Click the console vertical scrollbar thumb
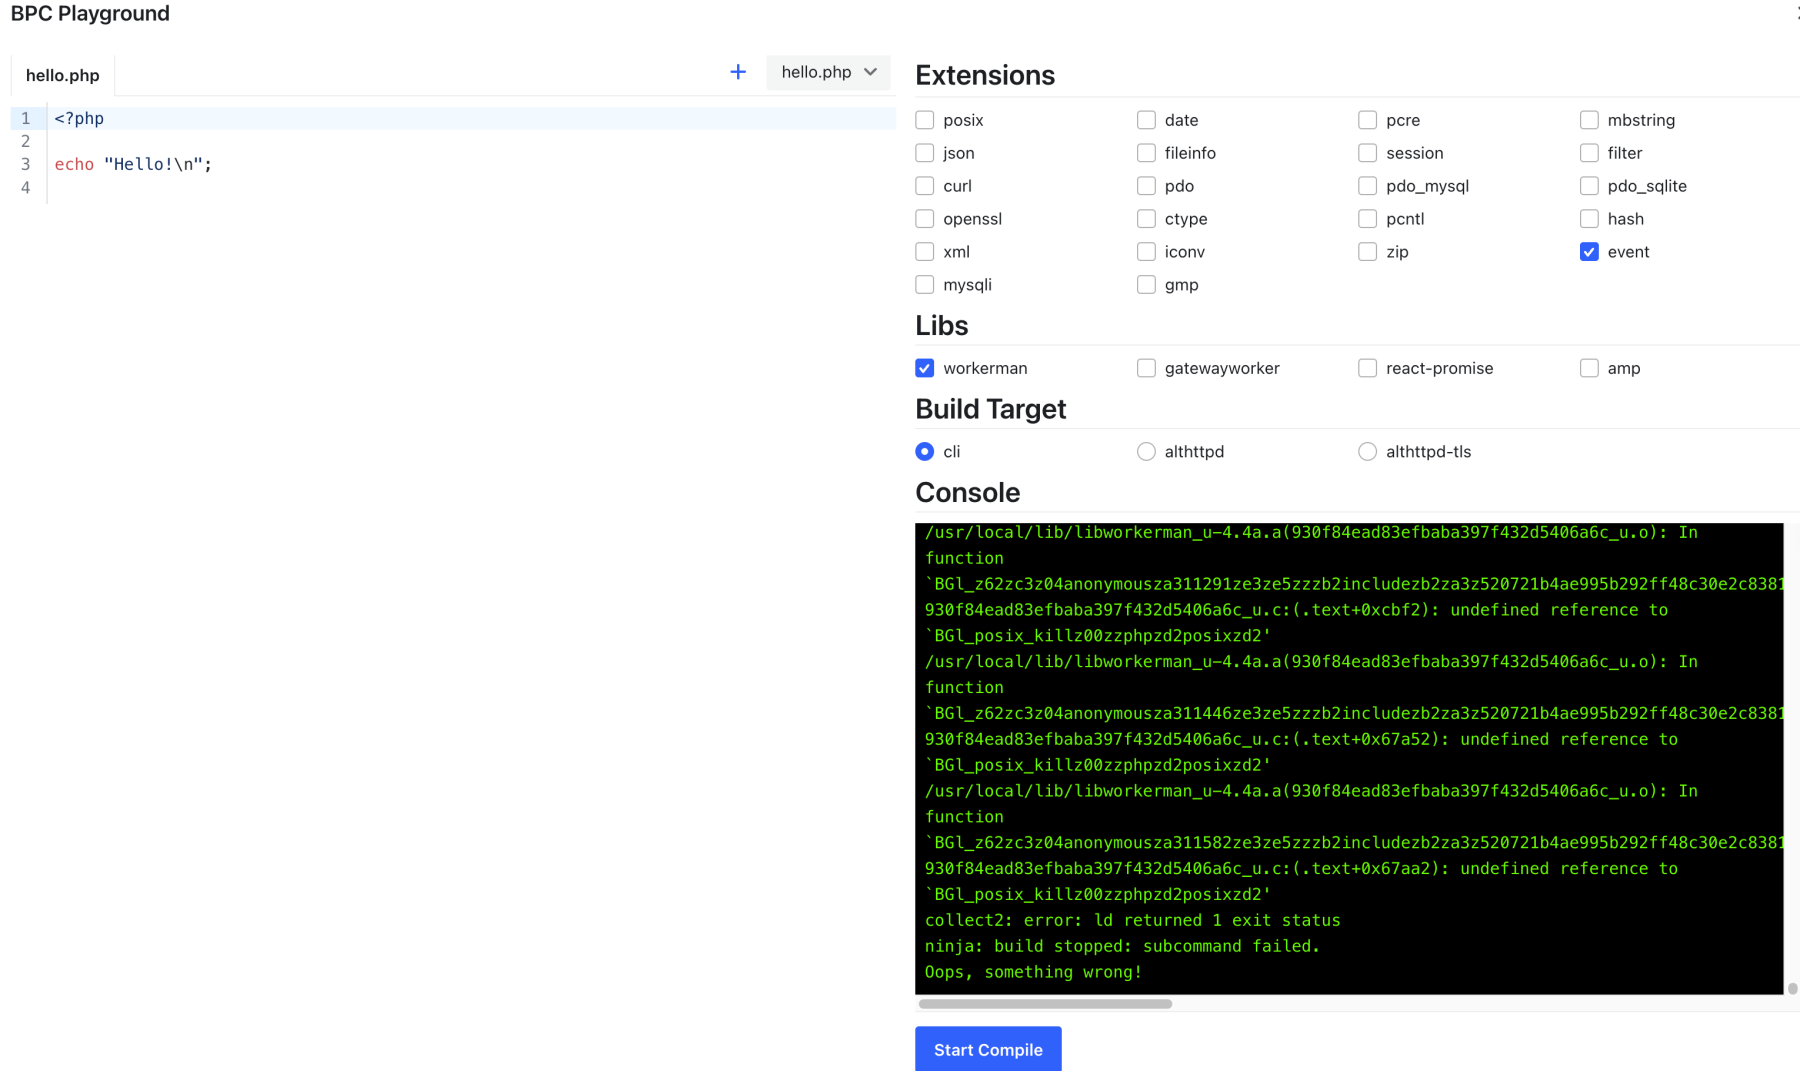1800x1071 pixels. [1792, 988]
